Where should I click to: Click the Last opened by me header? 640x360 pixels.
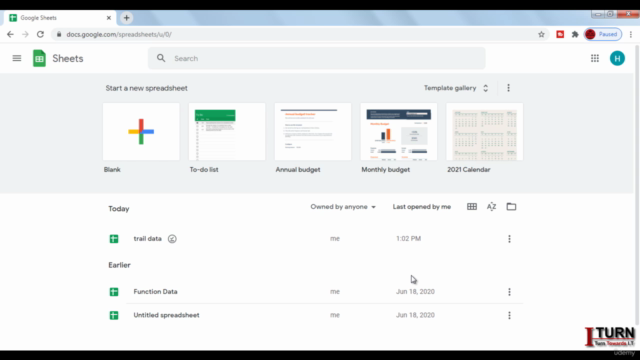pos(422,207)
